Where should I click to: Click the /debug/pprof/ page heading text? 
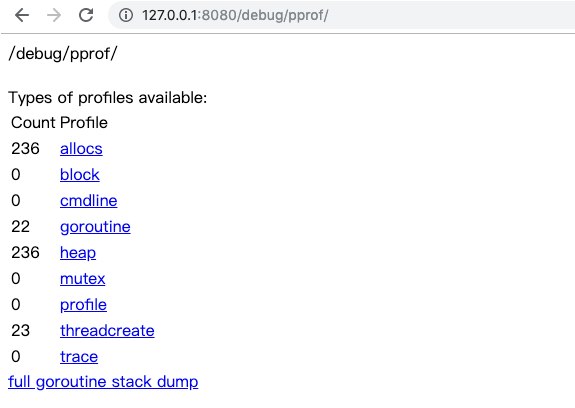click(x=63, y=54)
